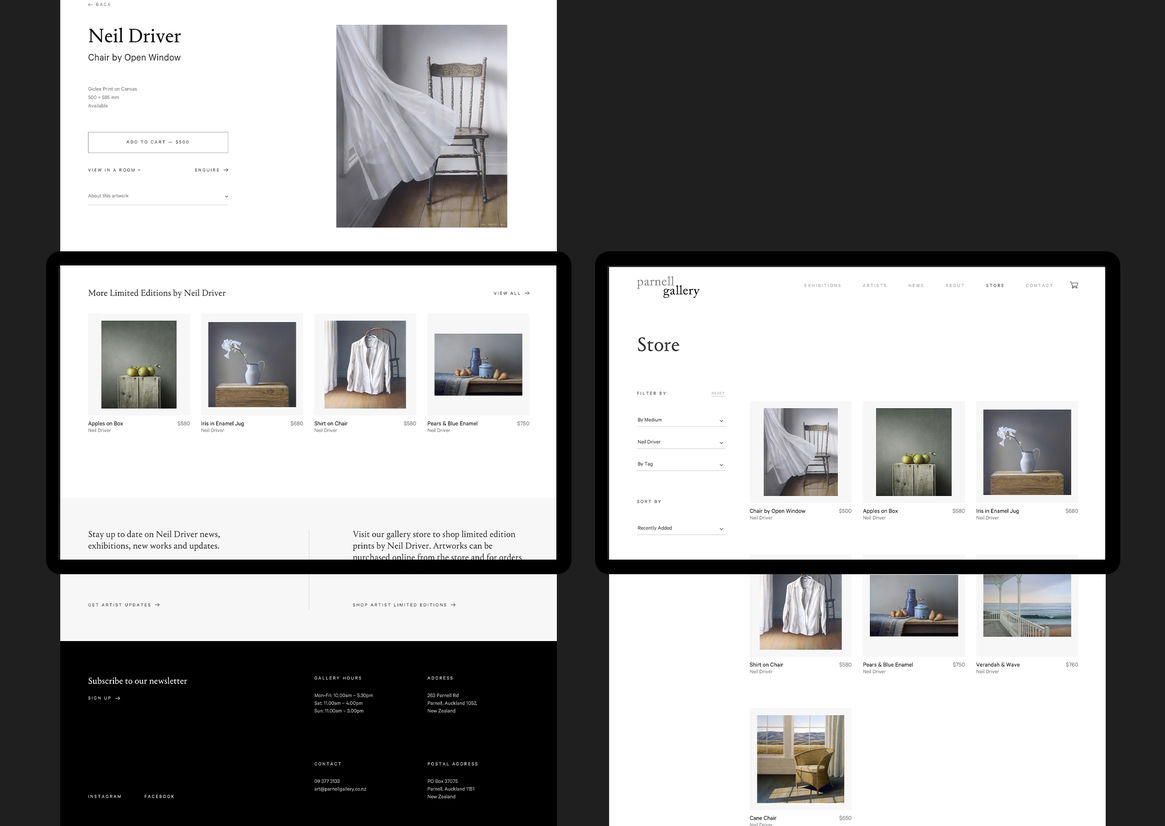Click the newsletter Sign Up link
This screenshot has height=826, width=1165.
[104, 698]
